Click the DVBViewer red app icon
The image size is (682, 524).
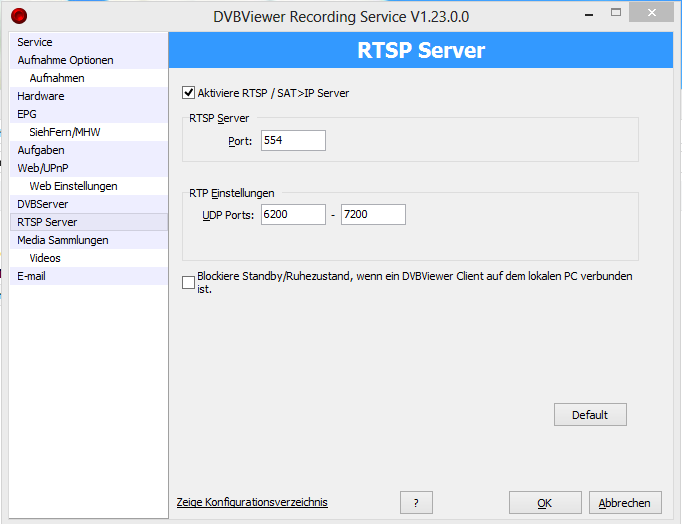coord(18,16)
